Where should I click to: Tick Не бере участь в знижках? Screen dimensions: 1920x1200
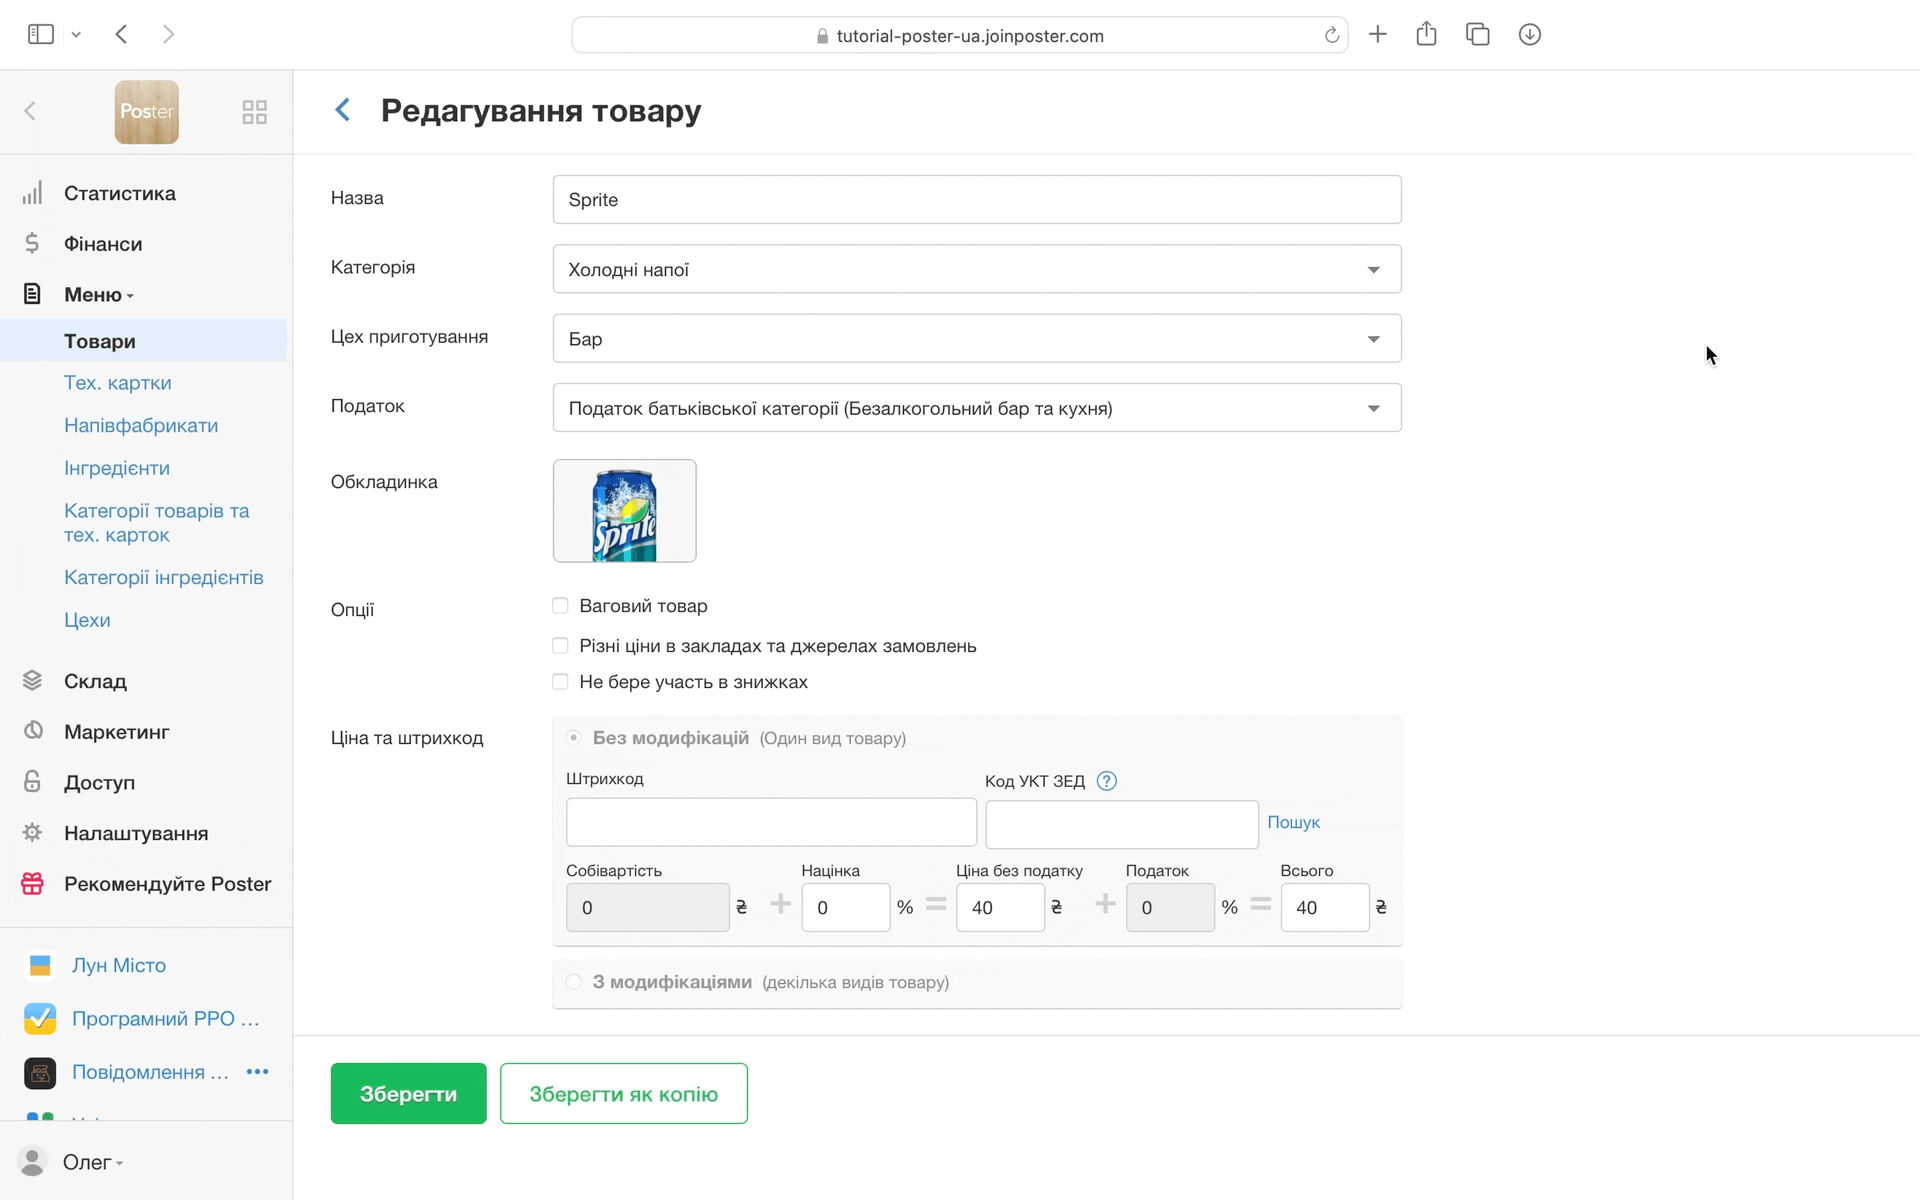coord(560,682)
